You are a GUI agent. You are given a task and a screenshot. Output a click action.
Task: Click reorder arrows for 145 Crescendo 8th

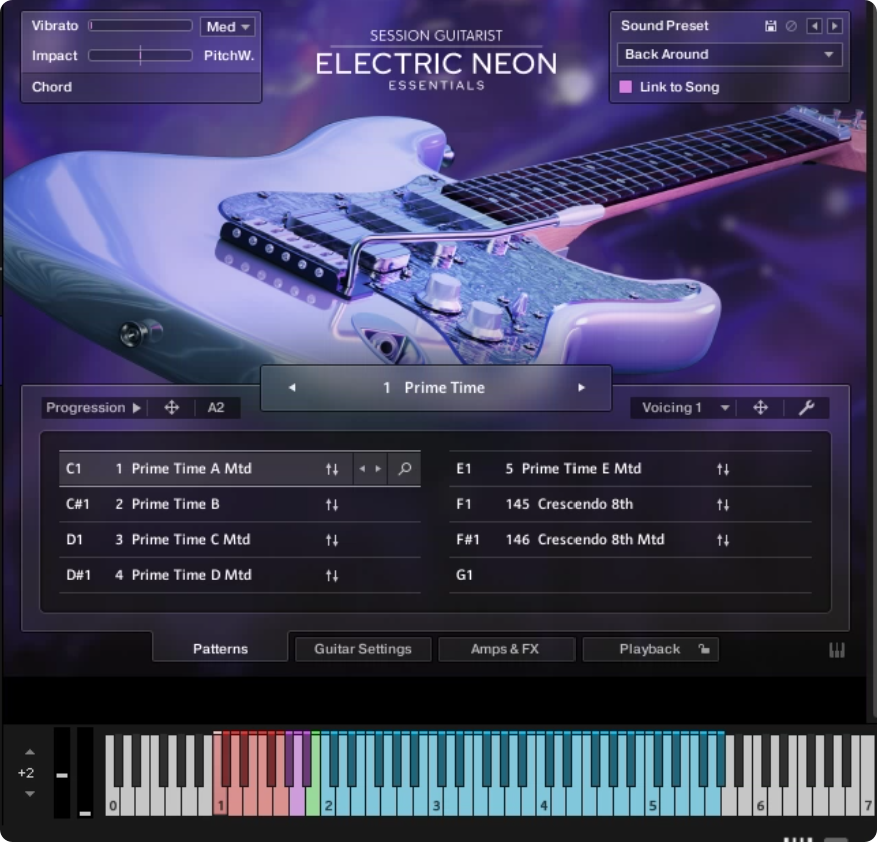[x=723, y=505]
